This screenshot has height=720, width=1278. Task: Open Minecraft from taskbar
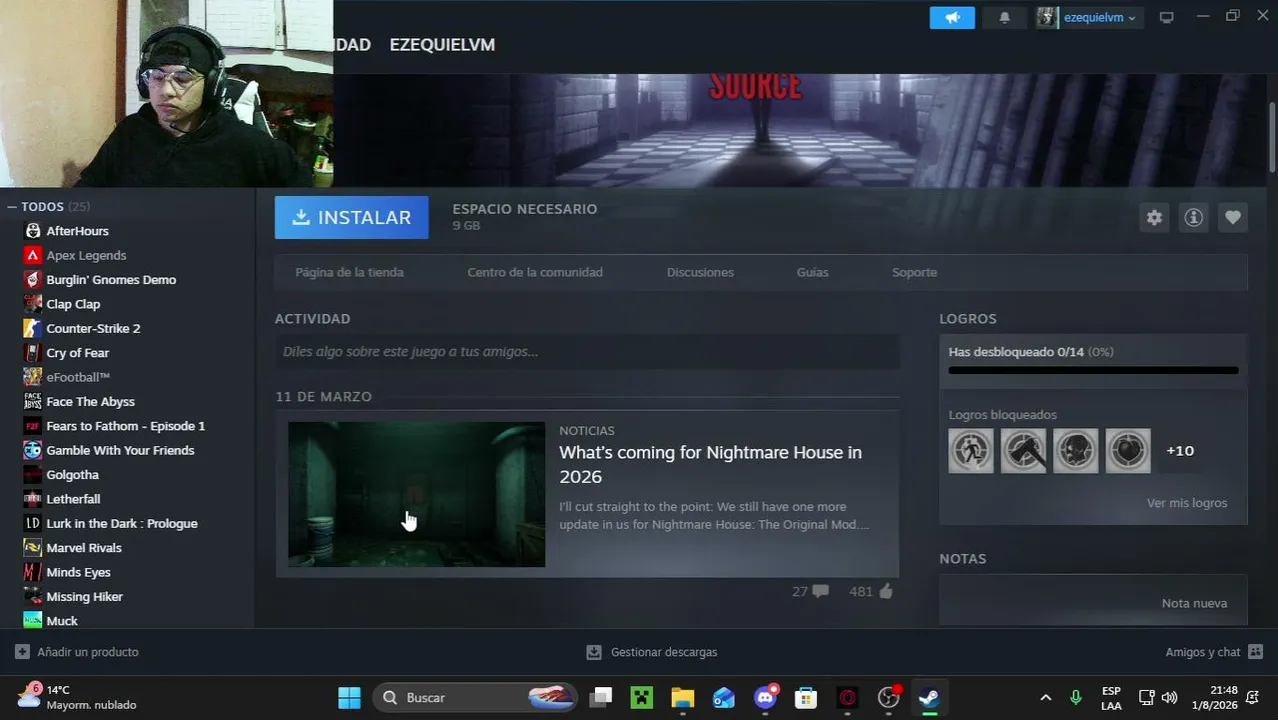[x=641, y=698]
